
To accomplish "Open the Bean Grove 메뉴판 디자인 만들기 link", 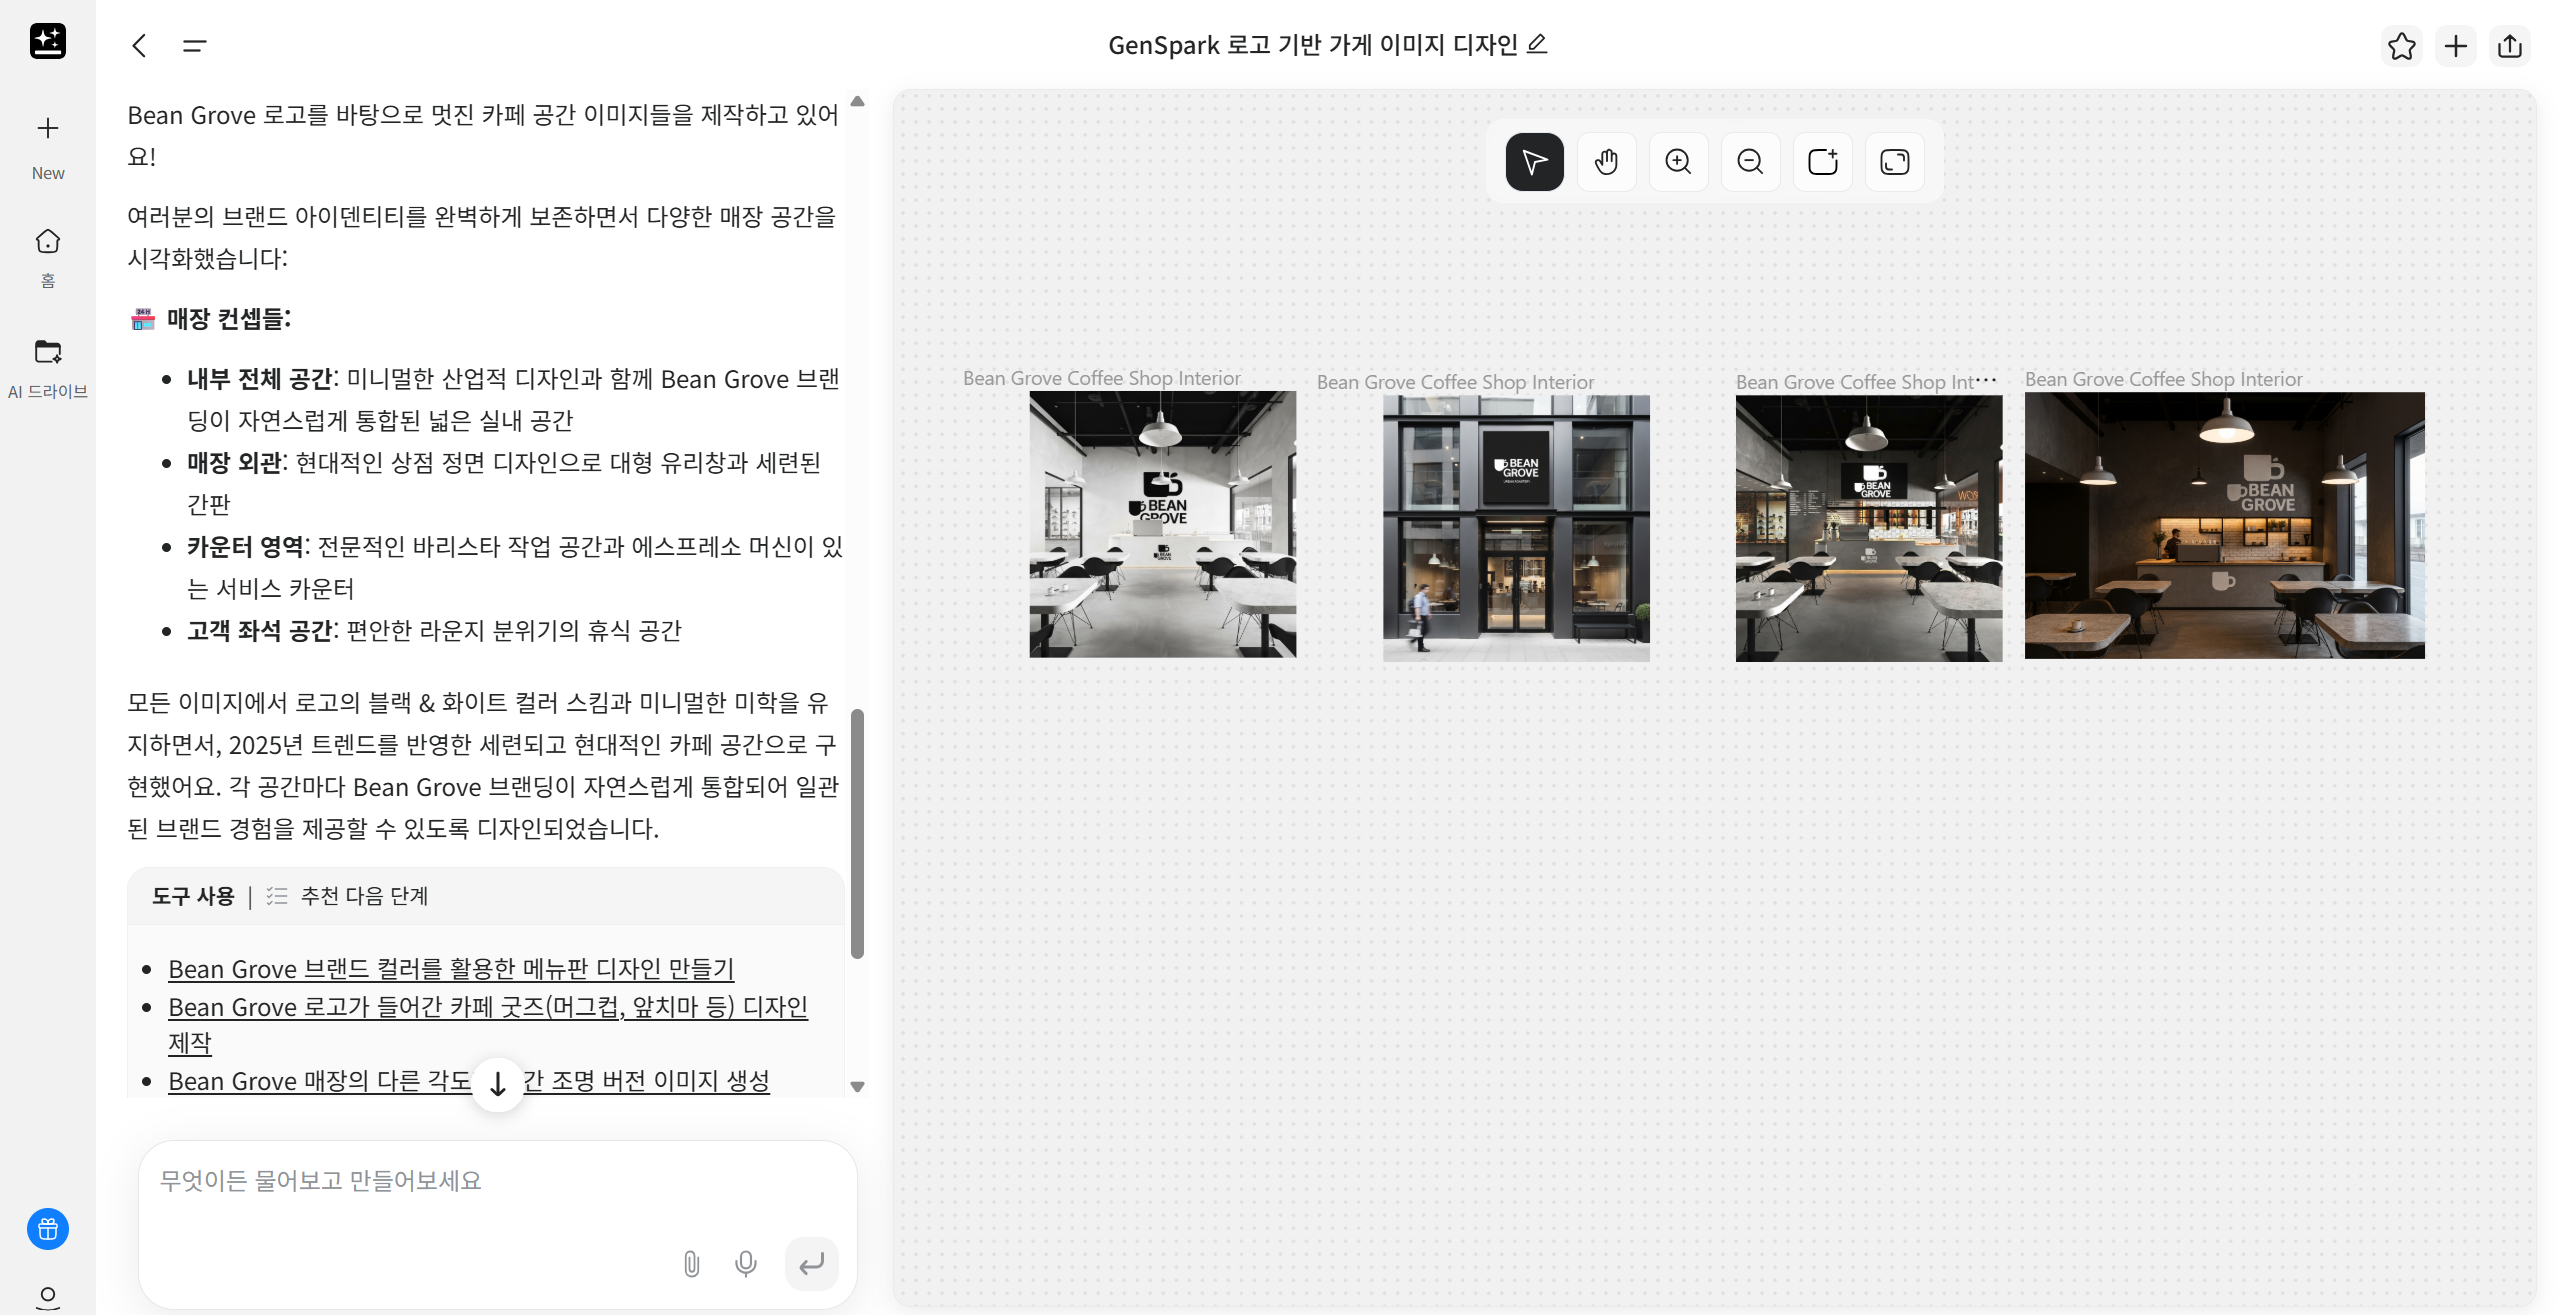I will coord(451,968).
